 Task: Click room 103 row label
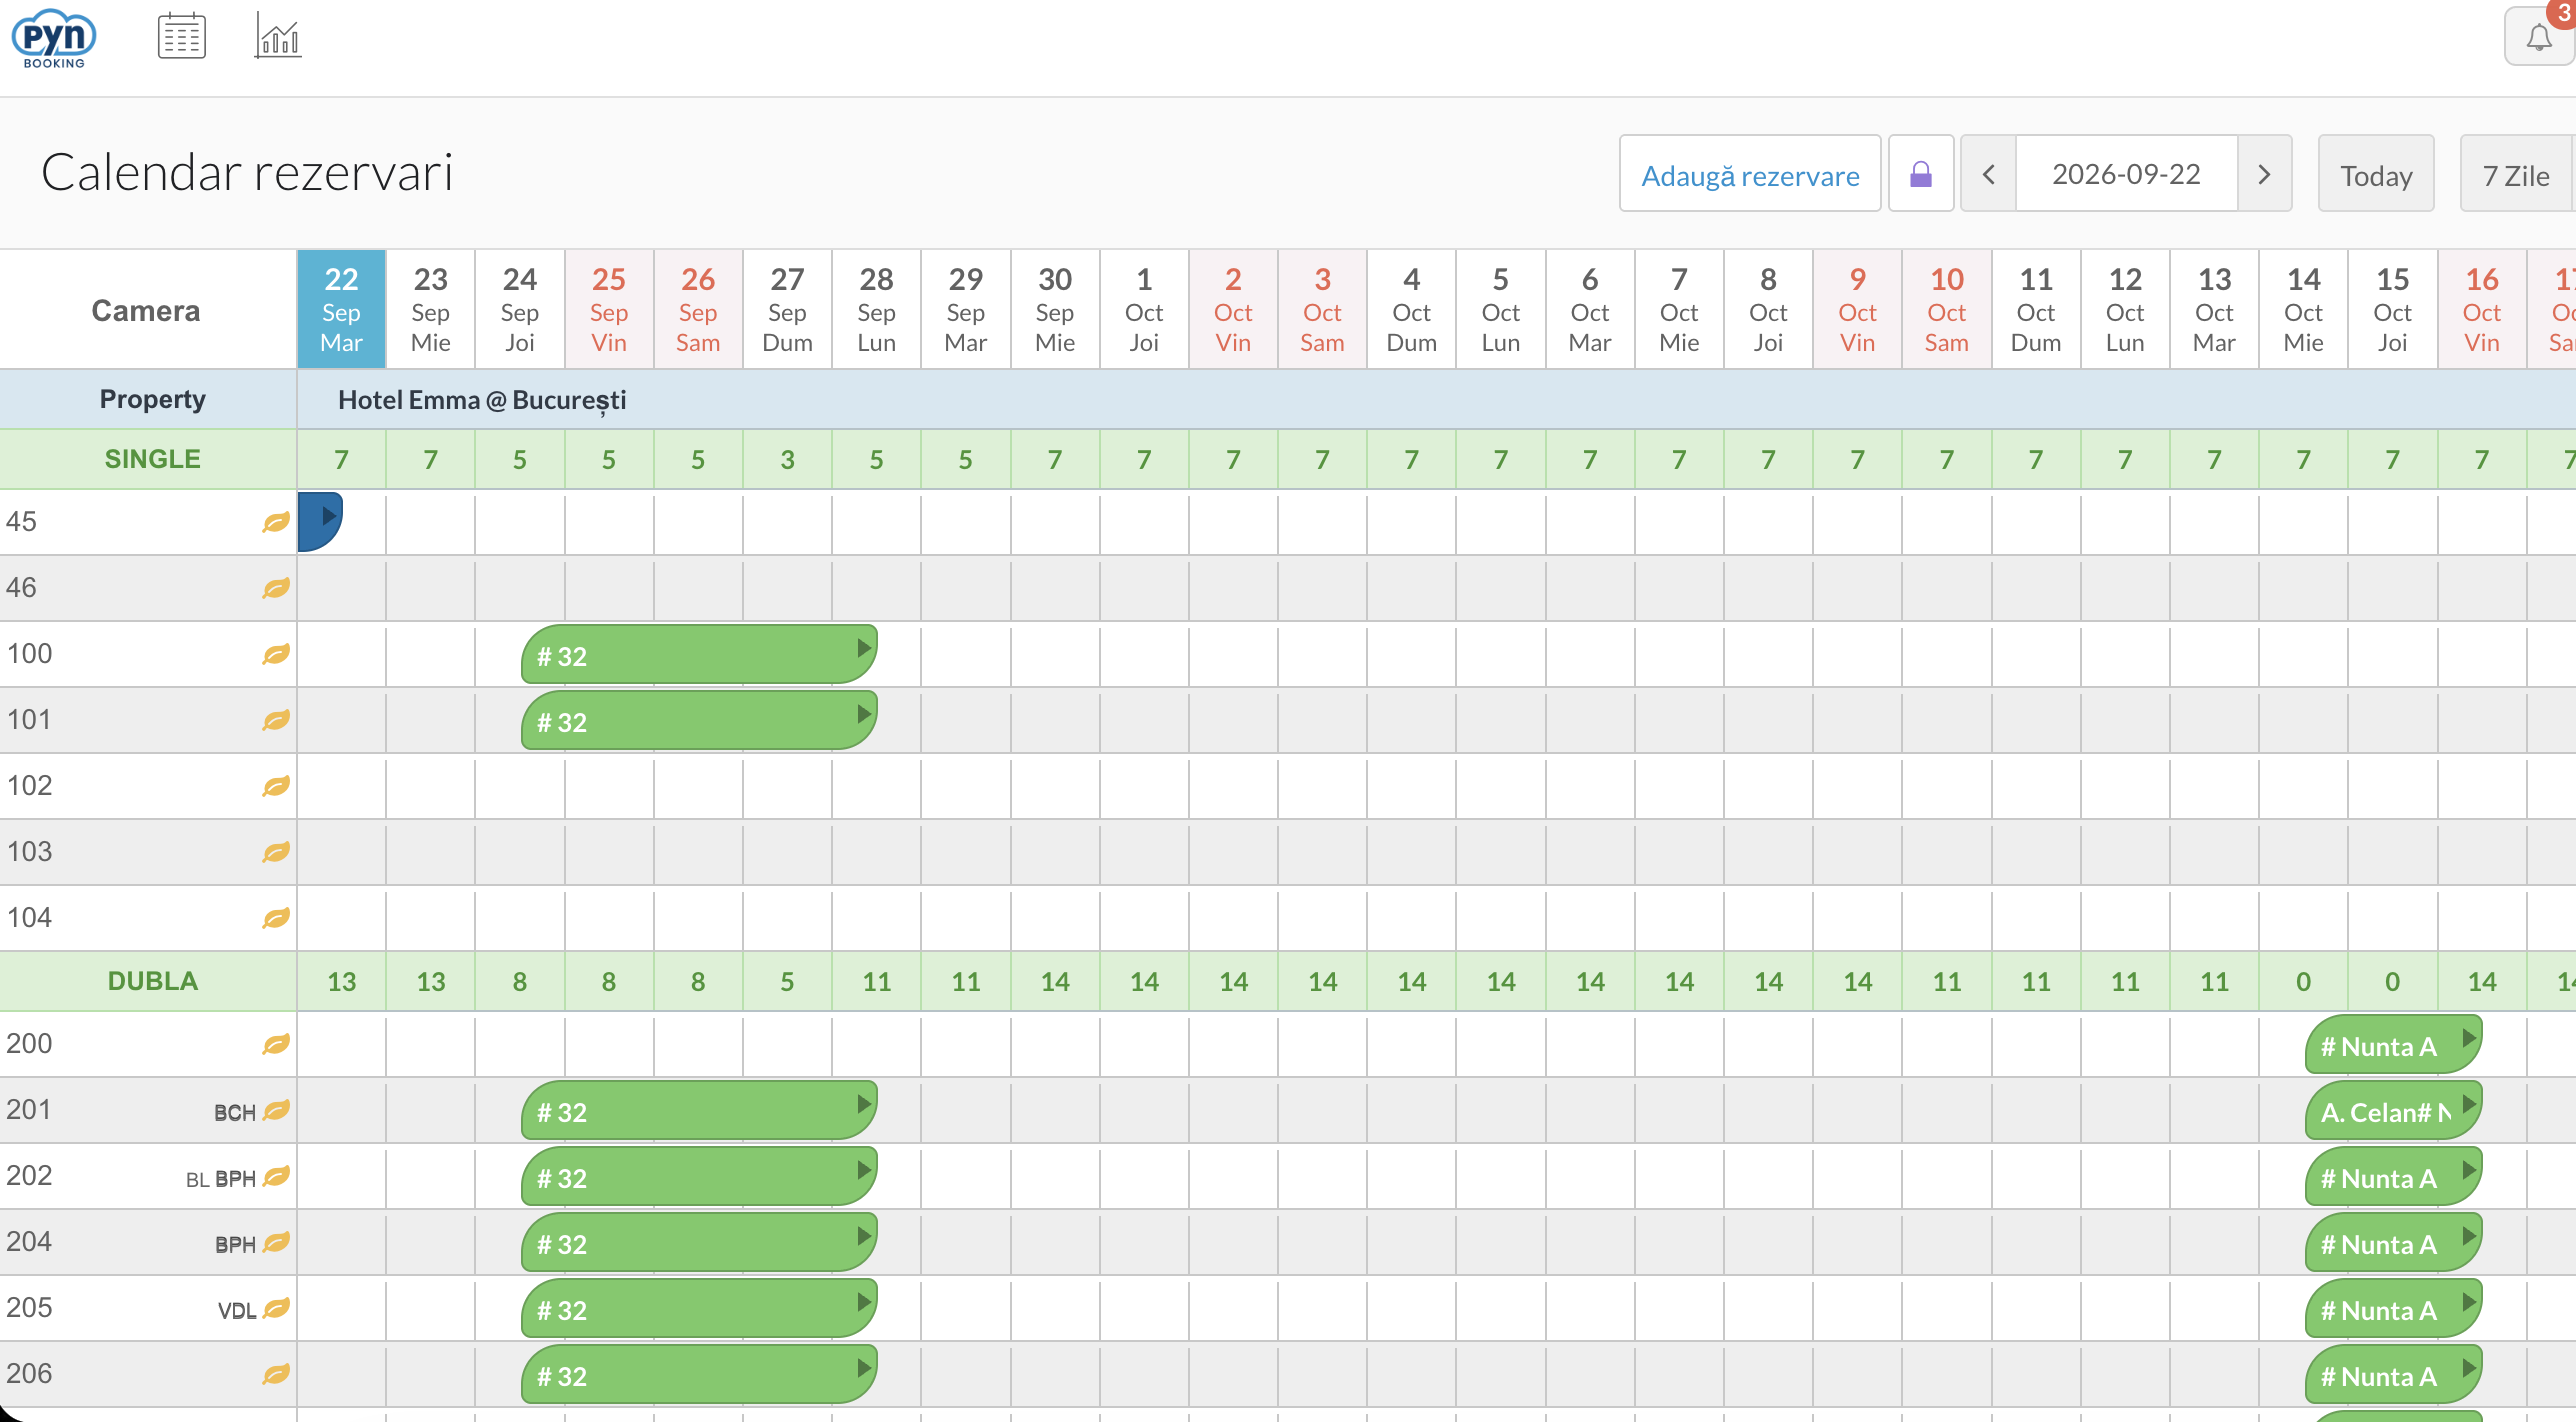pos(30,852)
